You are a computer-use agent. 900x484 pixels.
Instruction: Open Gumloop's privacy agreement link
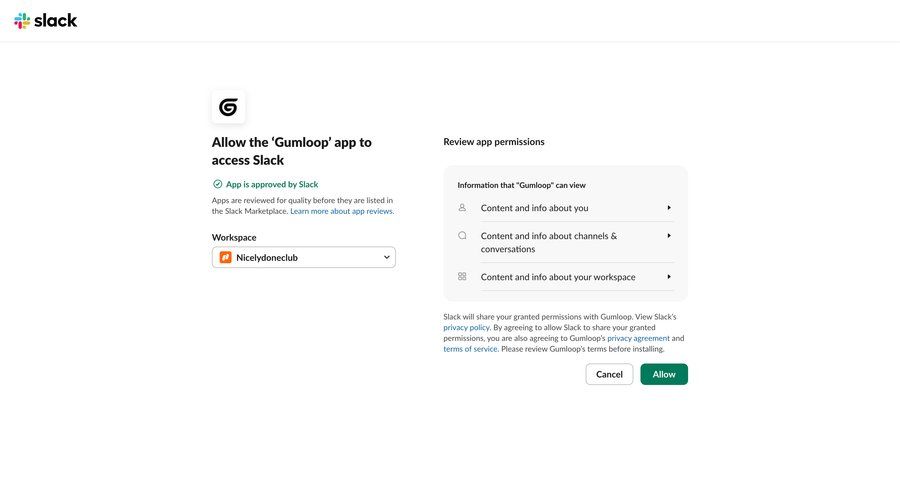click(x=638, y=338)
